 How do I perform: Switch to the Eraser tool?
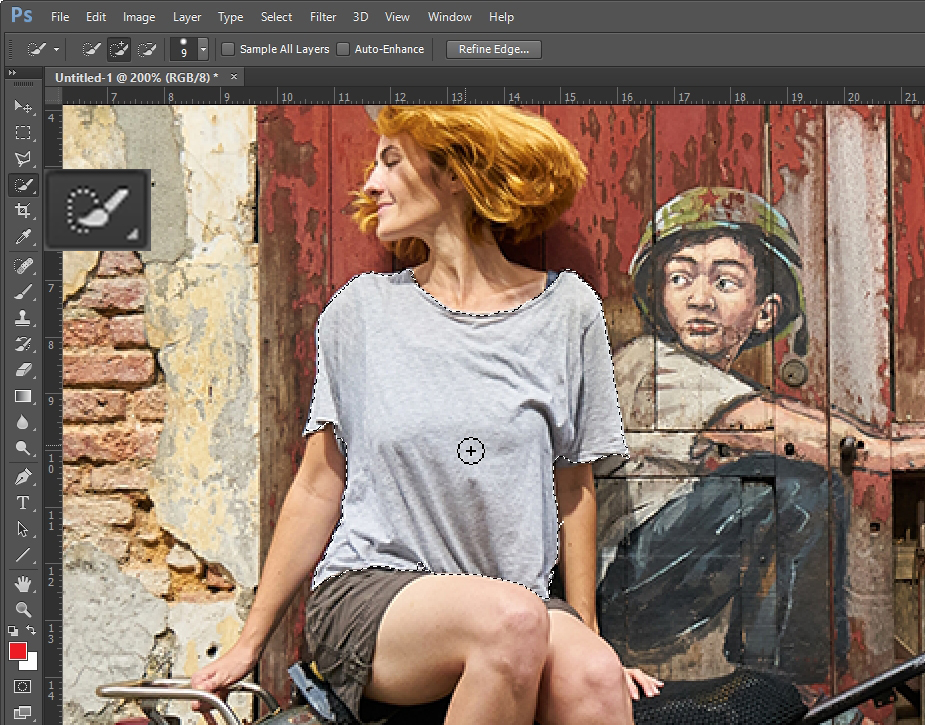pyautogui.click(x=22, y=370)
